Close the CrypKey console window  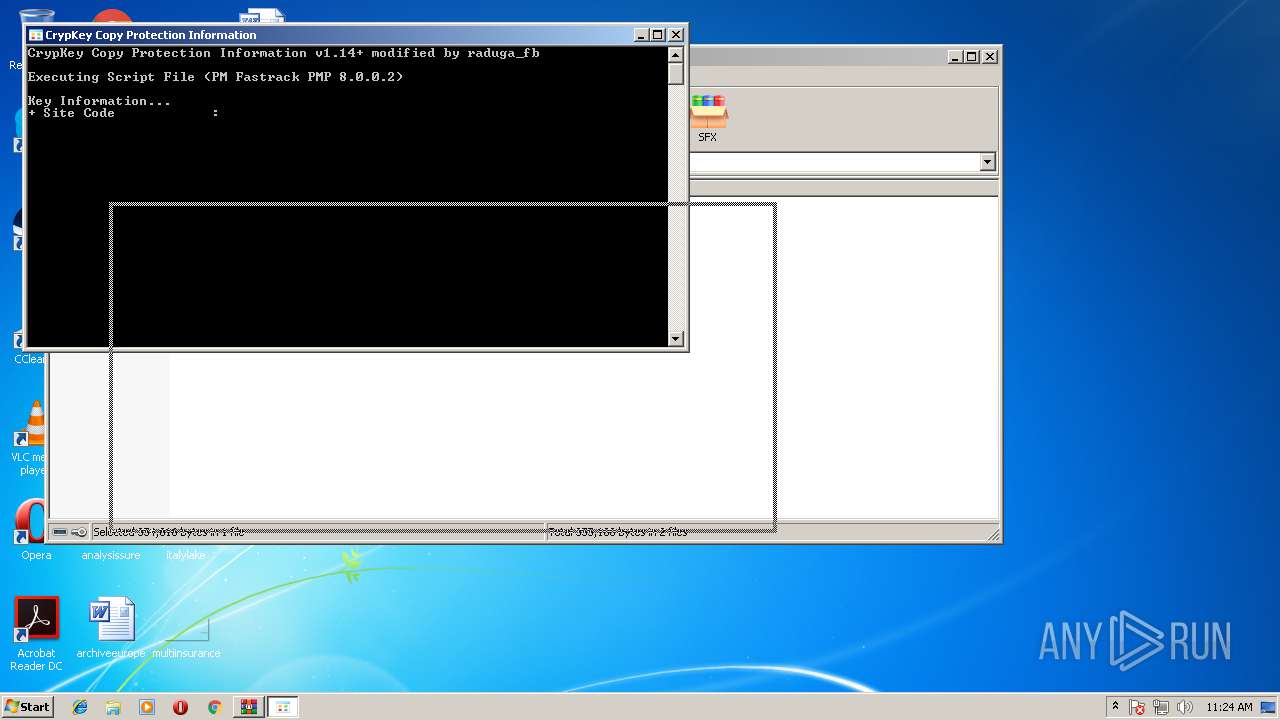(x=676, y=35)
